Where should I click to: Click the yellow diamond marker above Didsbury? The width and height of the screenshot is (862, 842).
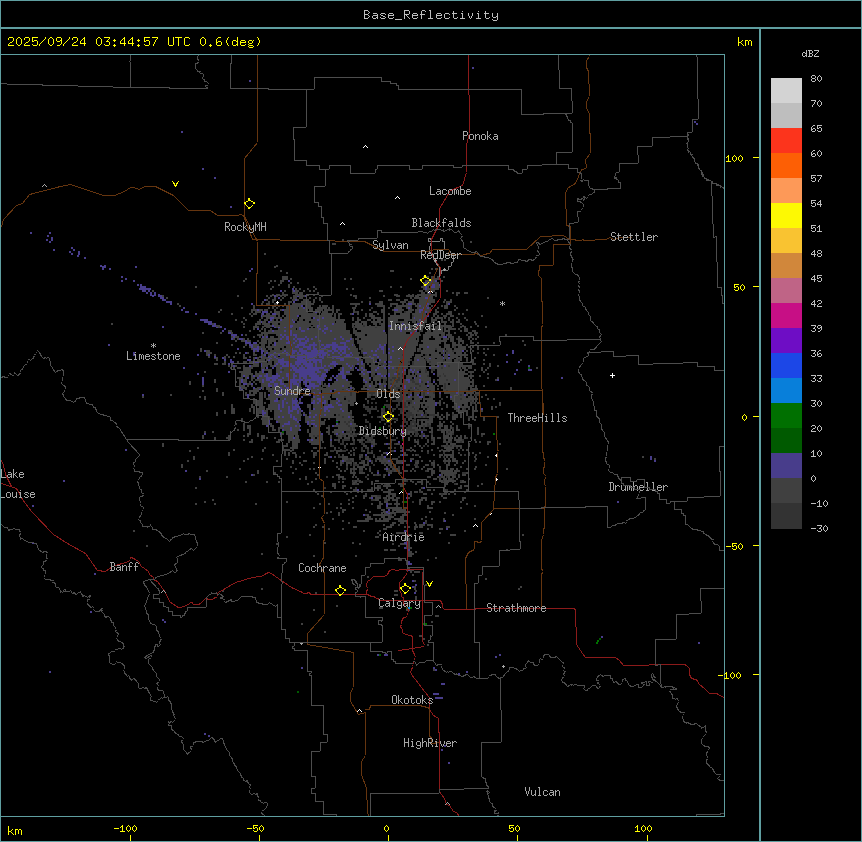pyautogui.click(x=388, y=416)
